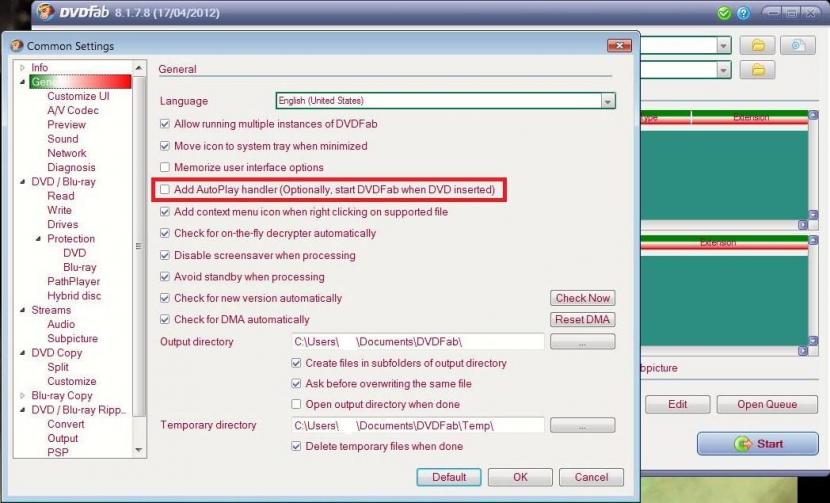Image resolution: width=830 pixels, height=503 pixels.
Task: Collapse the Streams tree node
Action: click(22, 310)
